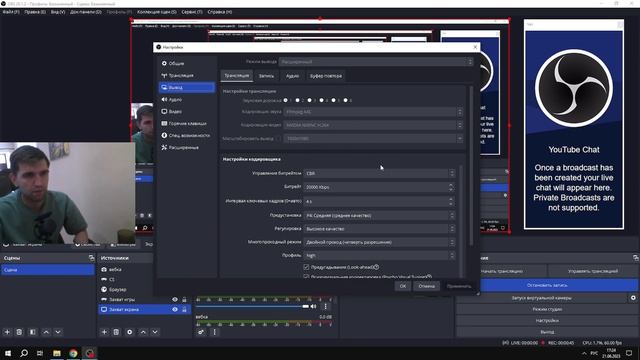
Task: Add a new source with Sources plus icon
Action: coord(104,332)
